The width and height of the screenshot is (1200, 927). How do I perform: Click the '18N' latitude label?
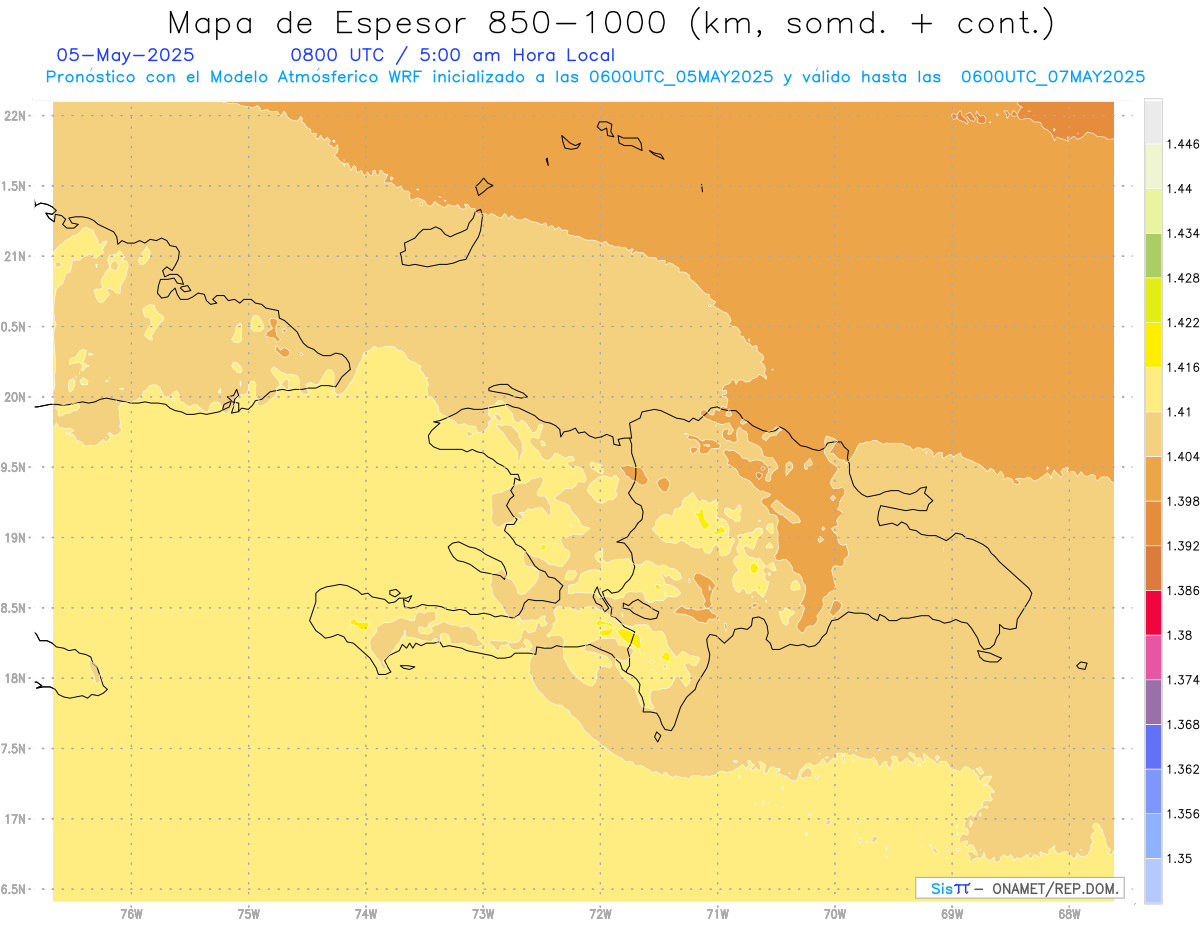pyautogui.click(x=15, y=679)
